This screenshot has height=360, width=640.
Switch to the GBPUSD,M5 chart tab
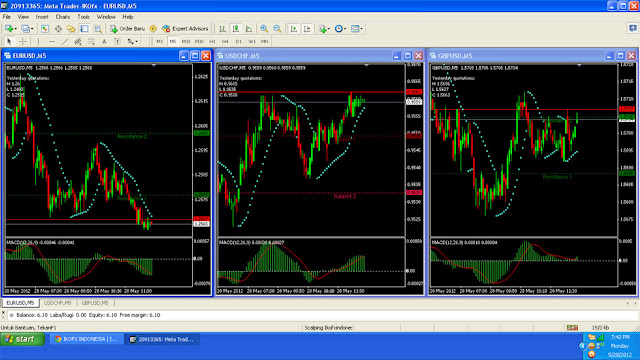point(95,303)
